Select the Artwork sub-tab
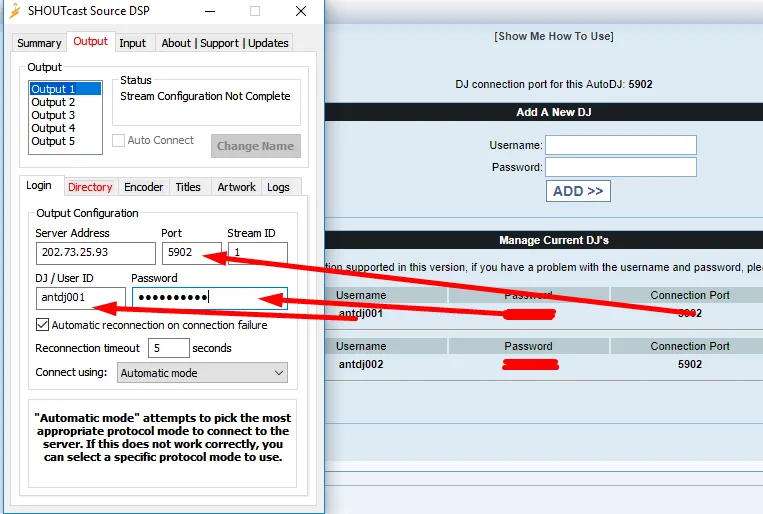 pyautogui.click(x=237, y=187)
